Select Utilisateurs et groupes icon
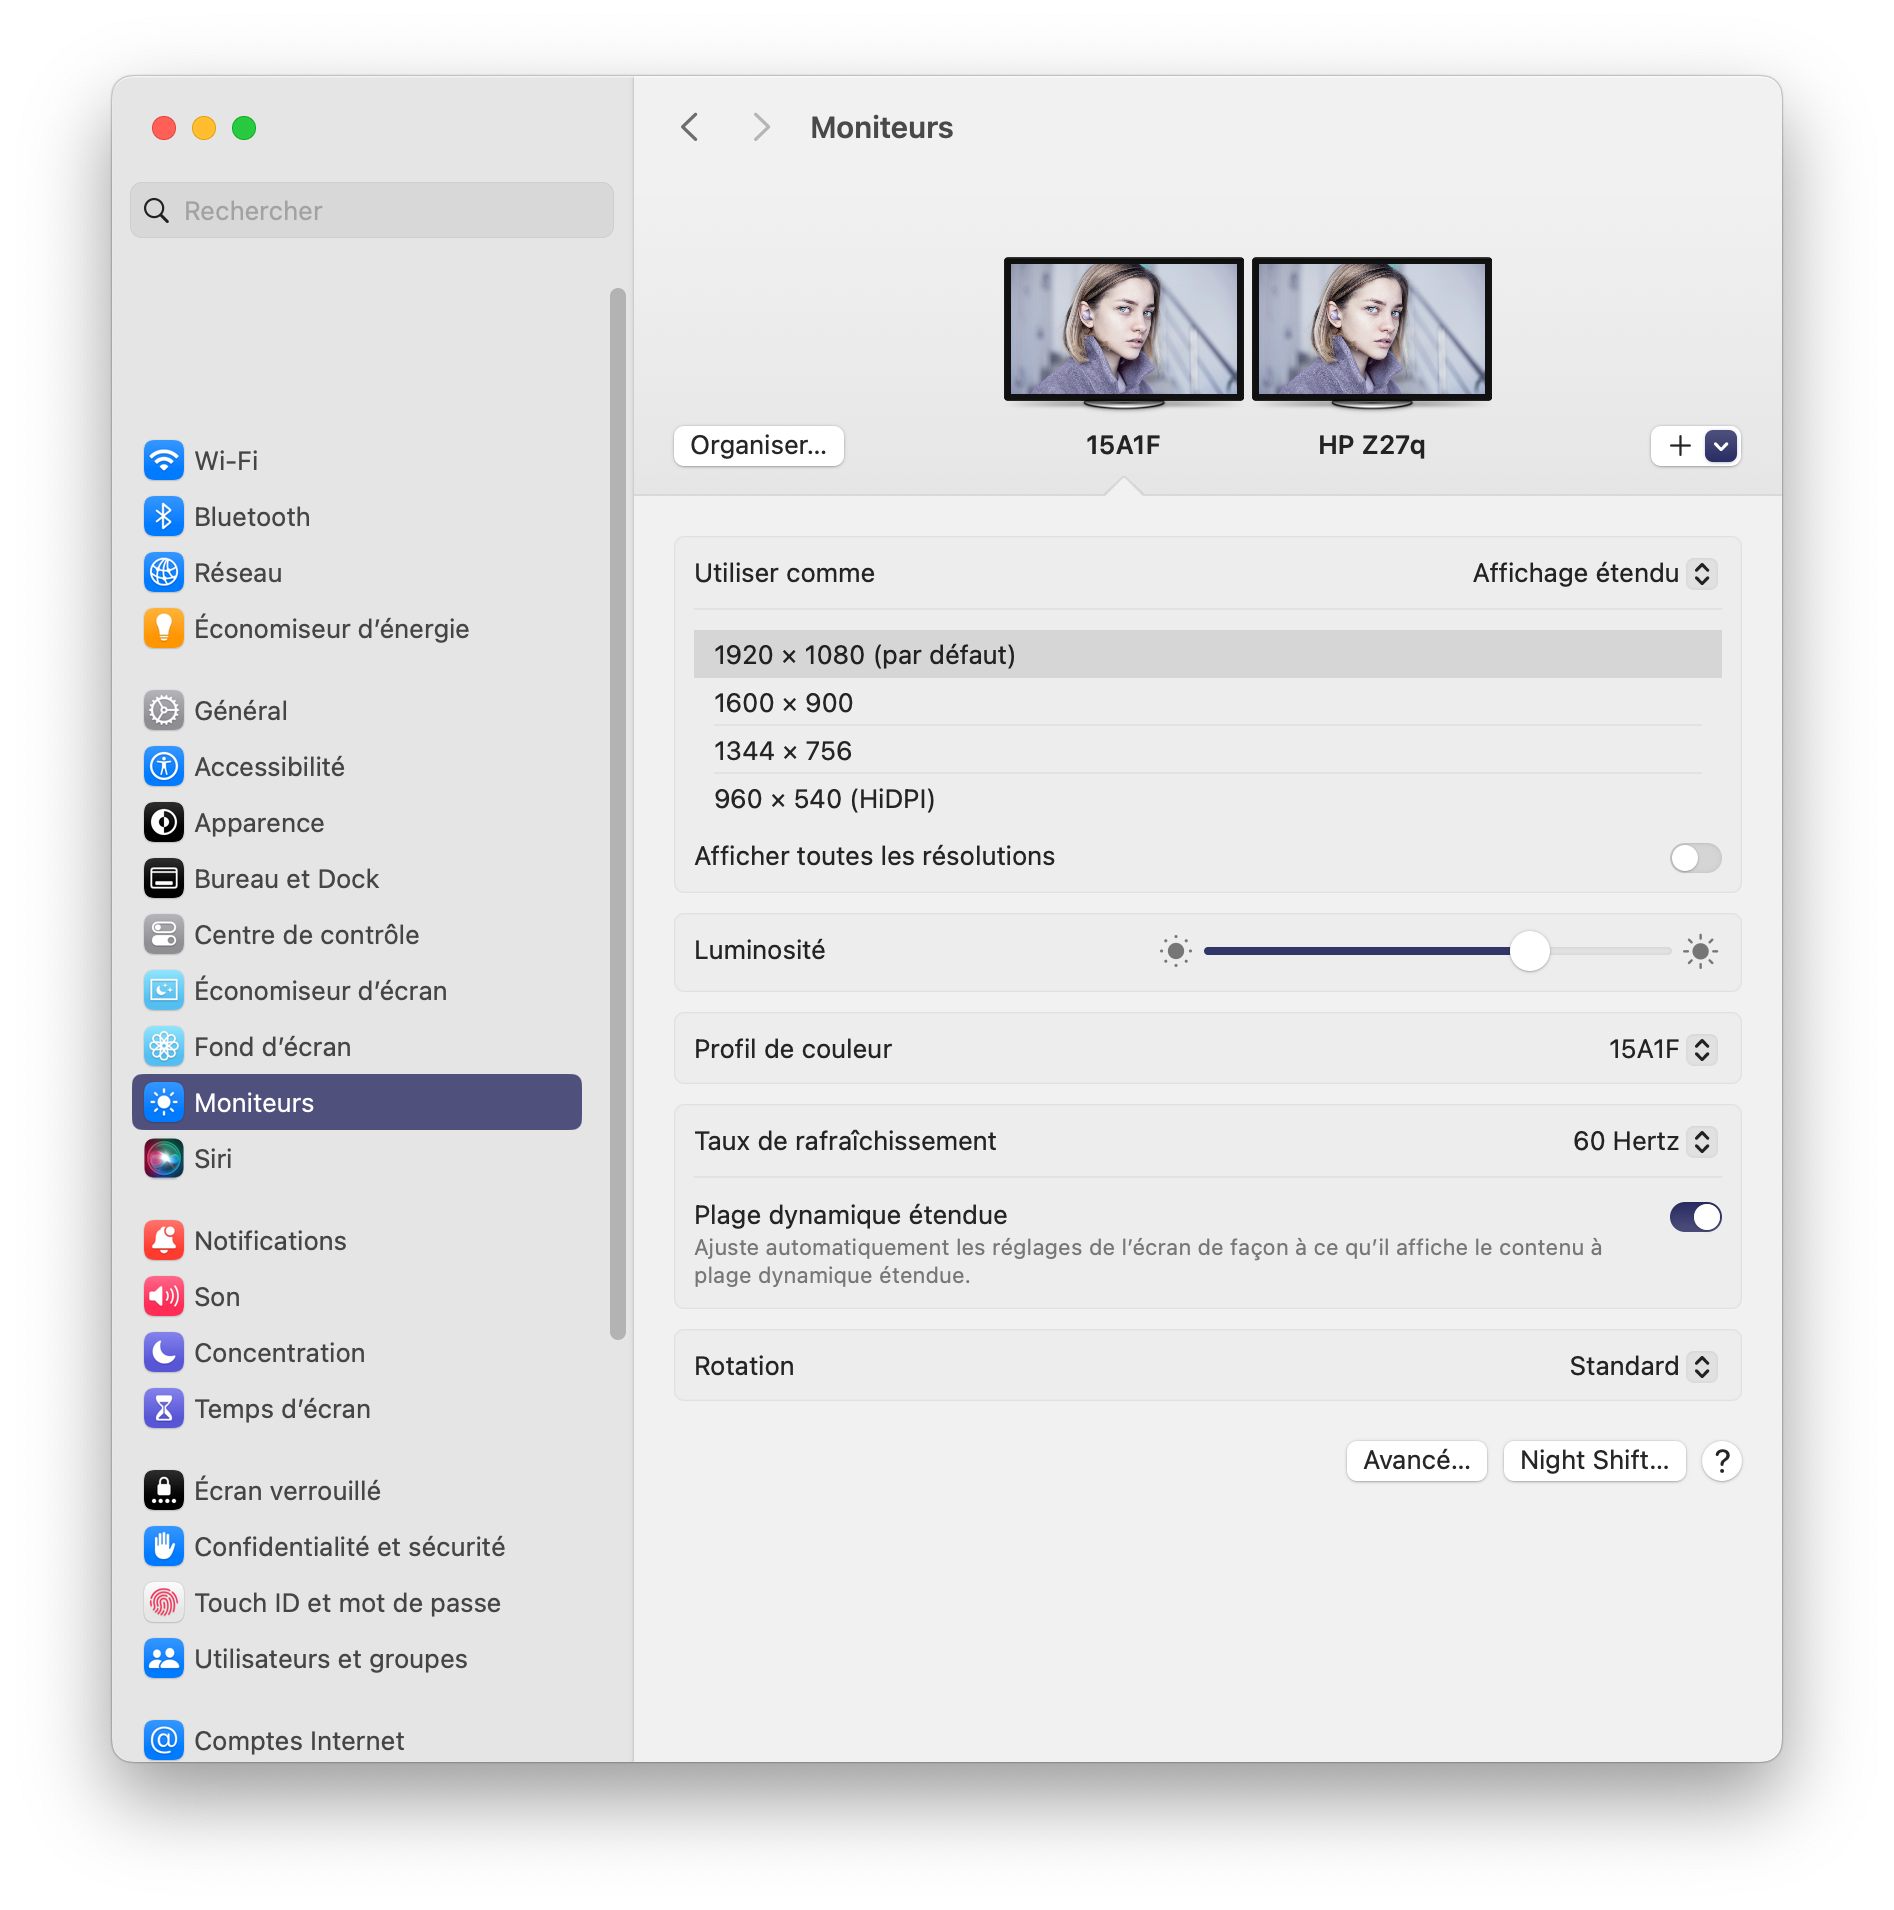Viewport: 1894px width, 1910px height. [x=164, y=1659]
